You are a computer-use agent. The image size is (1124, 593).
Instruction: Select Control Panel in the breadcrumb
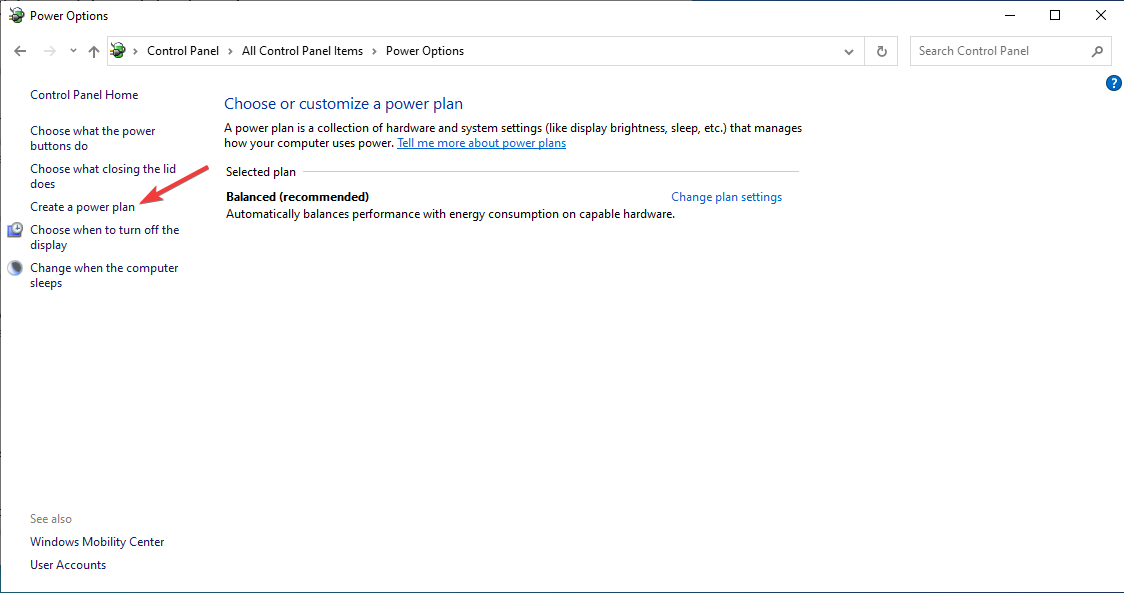coord(183,51)
